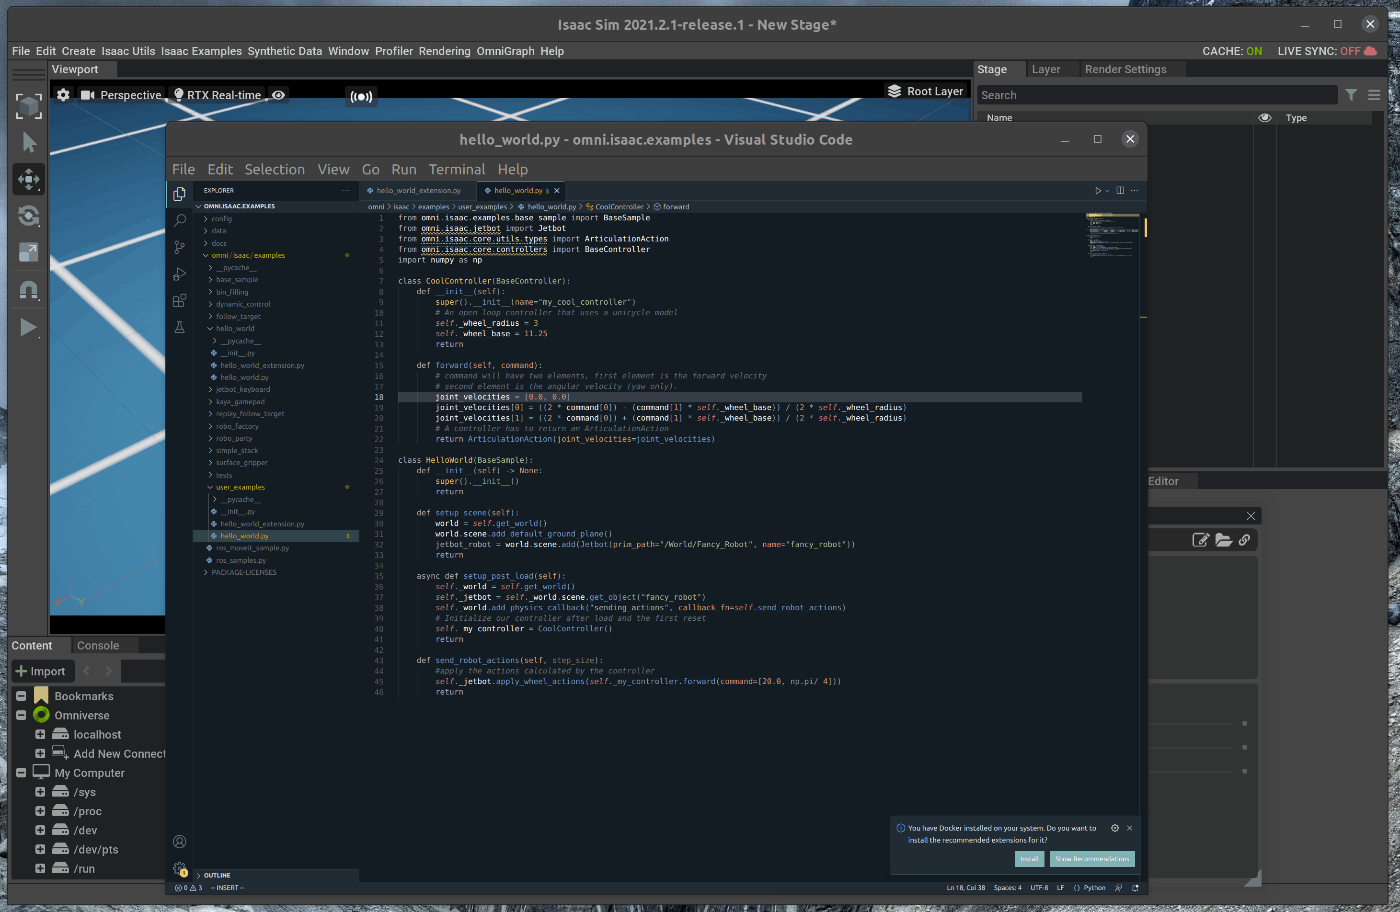This screenshot has height=912, width=1400.
Task: Open the Root Layer dropdown in viewport
Action: click(926, 91)
